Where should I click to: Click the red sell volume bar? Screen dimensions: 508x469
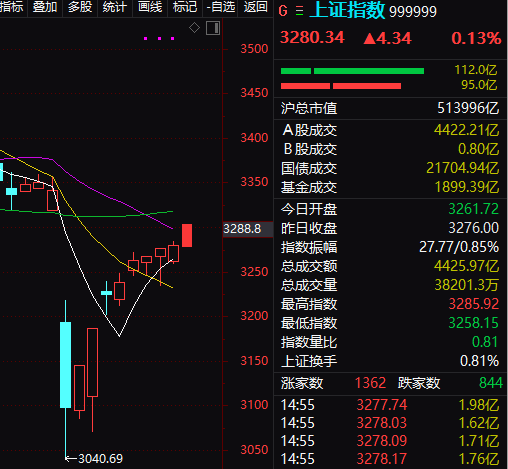point(341,86)
